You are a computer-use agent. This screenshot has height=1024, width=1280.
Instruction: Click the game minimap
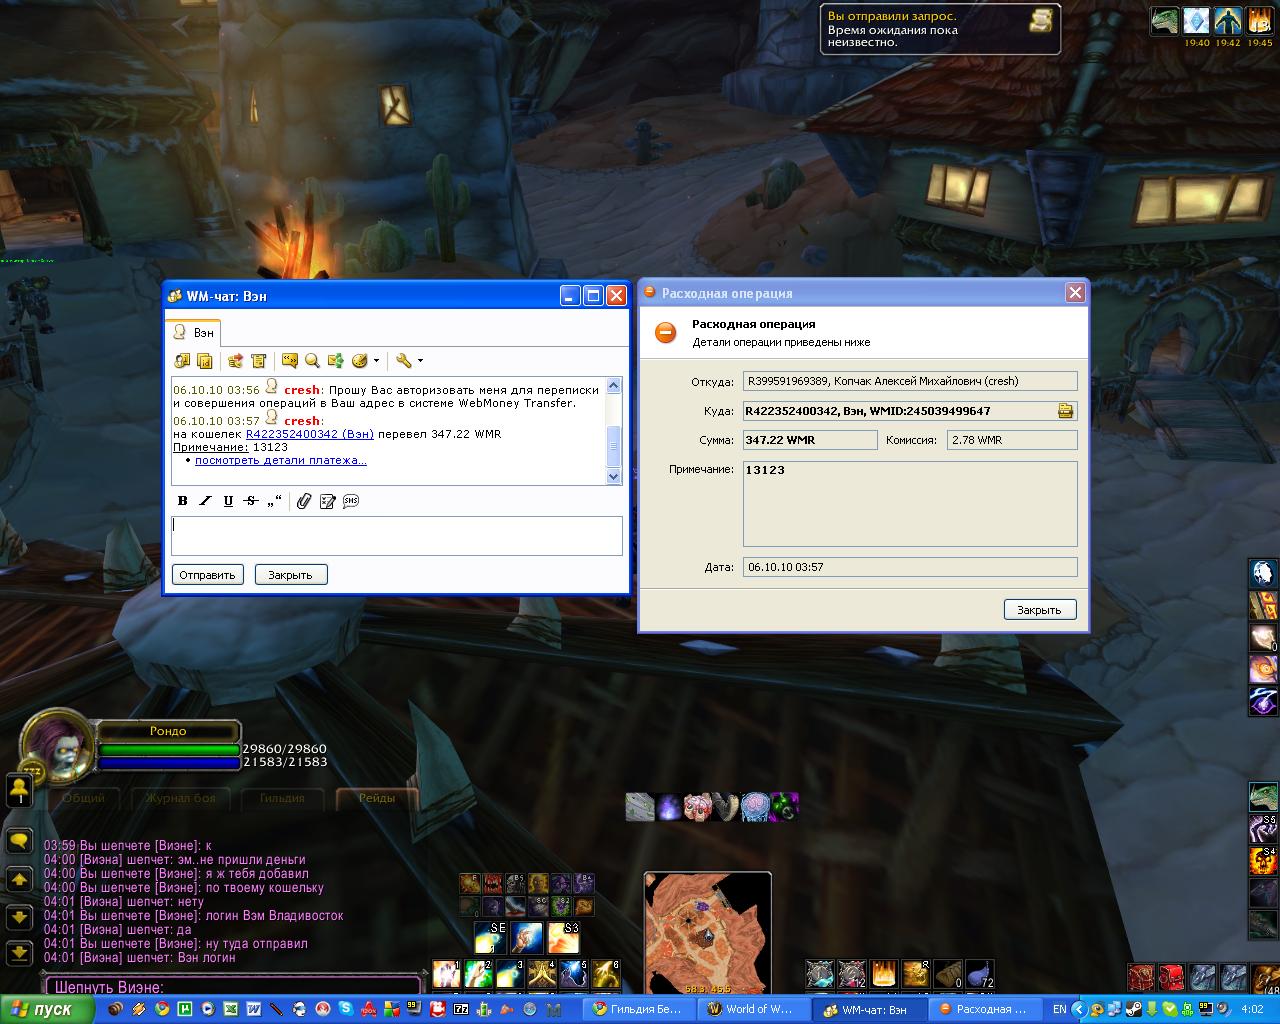tap(707, 932)
